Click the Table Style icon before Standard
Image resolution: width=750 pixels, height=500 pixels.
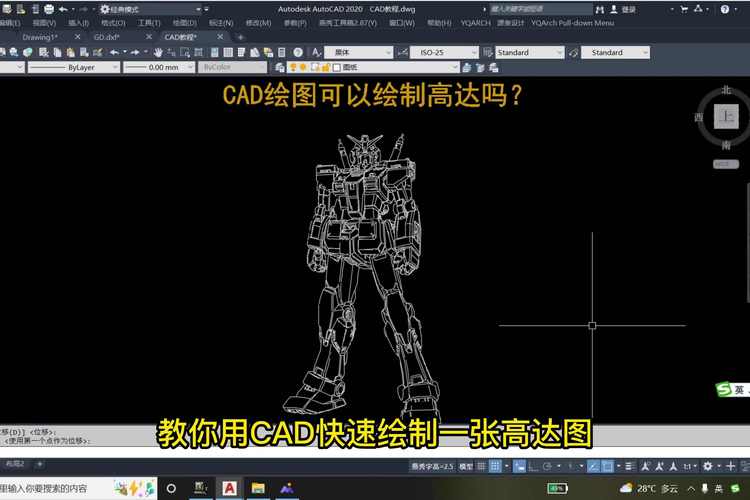tap(487, 52)
